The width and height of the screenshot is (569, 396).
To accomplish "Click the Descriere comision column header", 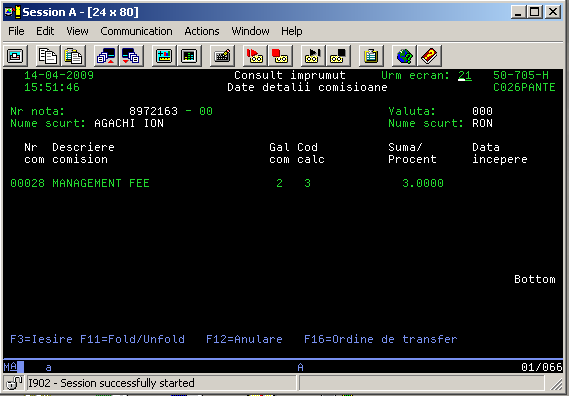I will (83, 153).
